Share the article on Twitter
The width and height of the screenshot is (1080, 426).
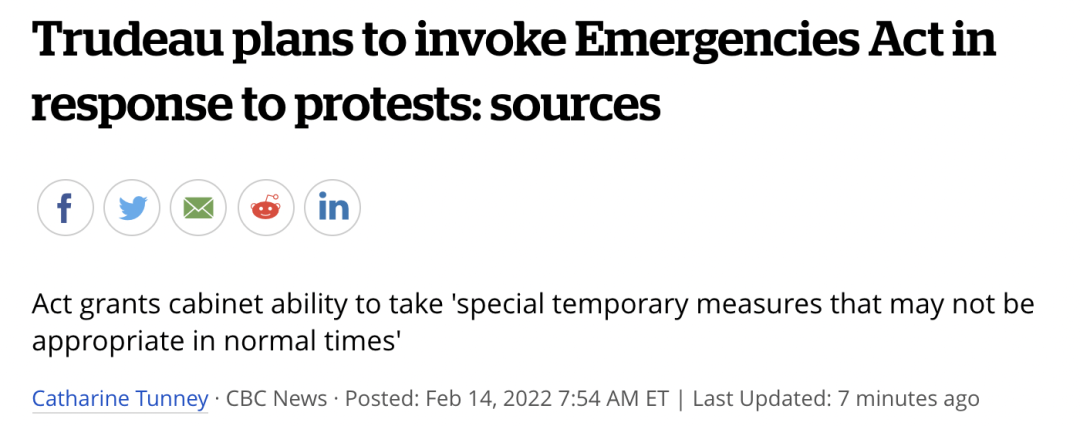pyautogui.click(x=132, y=208)
